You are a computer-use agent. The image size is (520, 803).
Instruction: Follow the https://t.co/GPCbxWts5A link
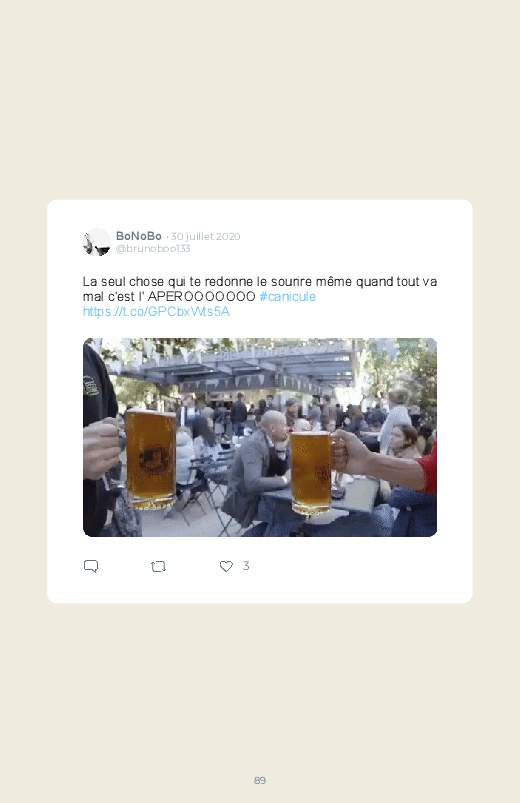tap(156, 311)
